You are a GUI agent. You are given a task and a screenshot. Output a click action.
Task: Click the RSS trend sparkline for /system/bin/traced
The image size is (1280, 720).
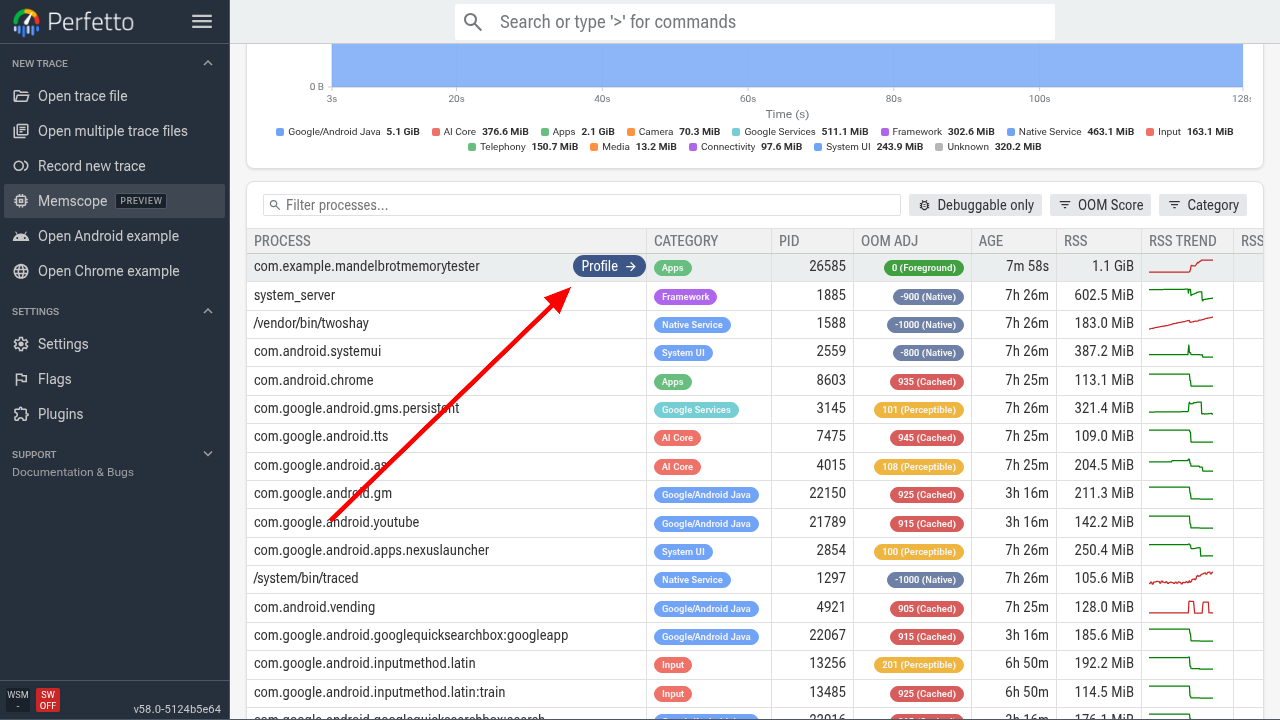click(1181, 578)
